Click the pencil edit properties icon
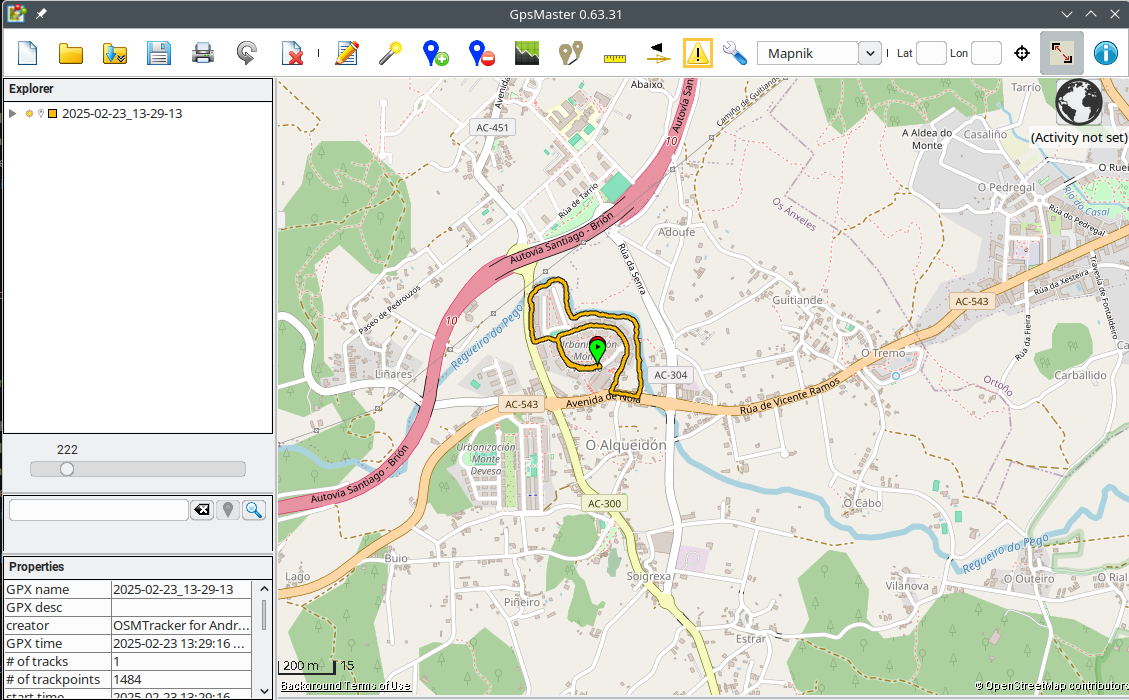The width and height of the screenshot is (1129, 700). click(x=347, y=53)
